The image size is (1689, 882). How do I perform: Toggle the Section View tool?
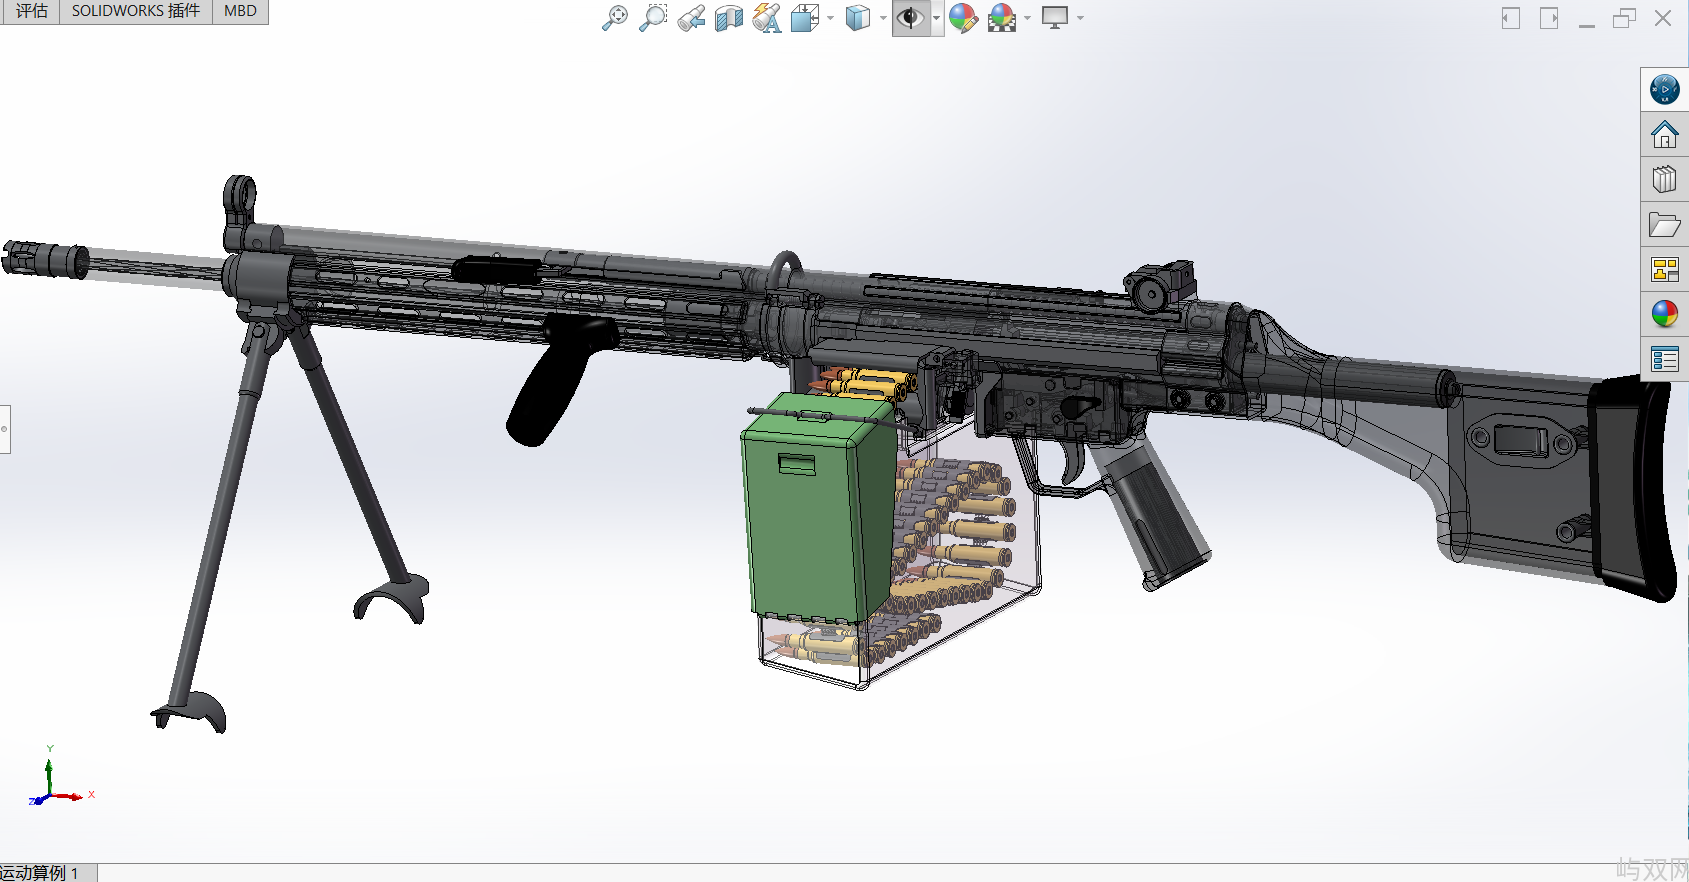(x=729, y=17)
